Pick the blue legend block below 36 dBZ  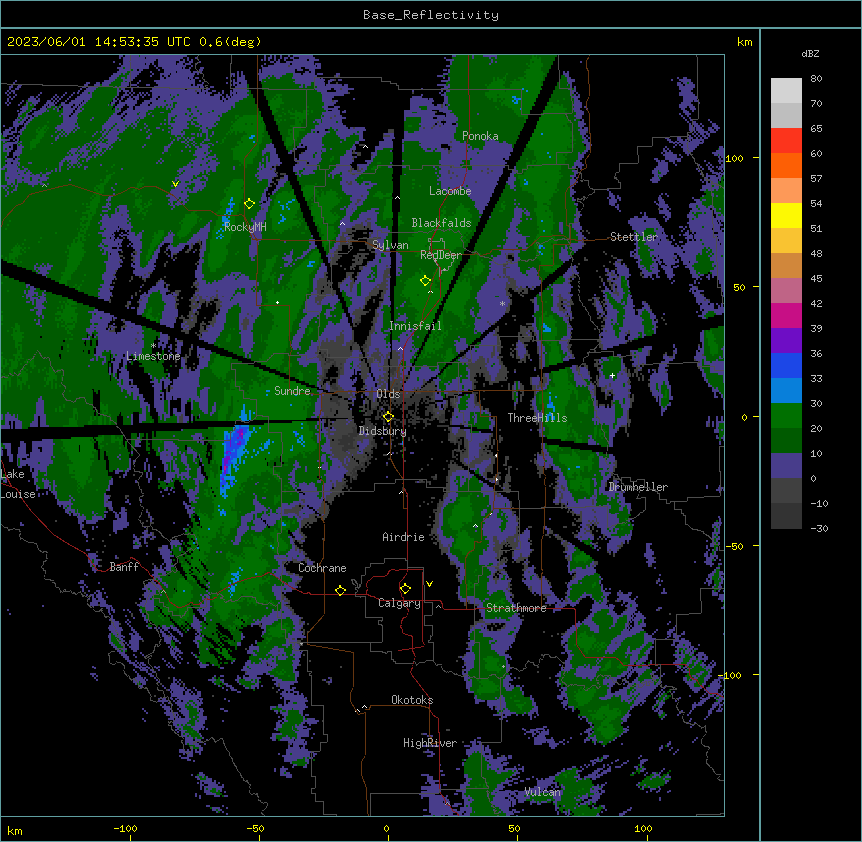coord(786,365)
